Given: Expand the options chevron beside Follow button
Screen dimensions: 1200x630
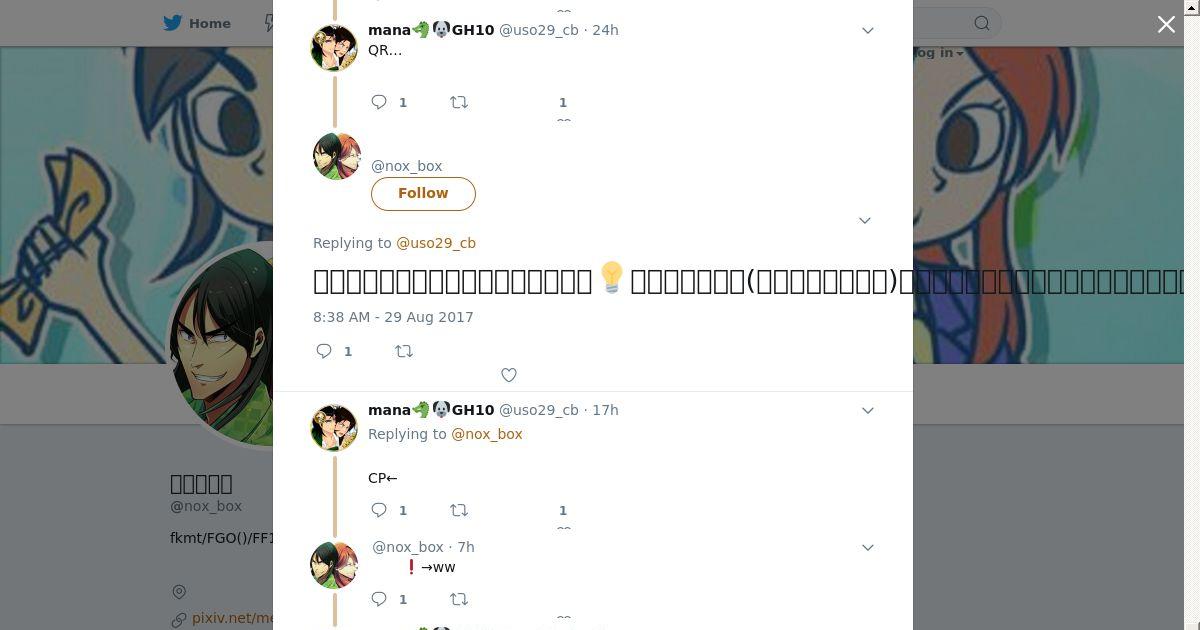Looking at the screenshot, I should [865, 220].
